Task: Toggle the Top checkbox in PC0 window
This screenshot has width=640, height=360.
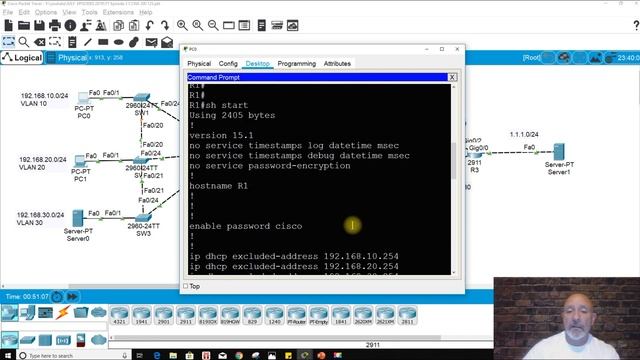Action: pos(186,286)
